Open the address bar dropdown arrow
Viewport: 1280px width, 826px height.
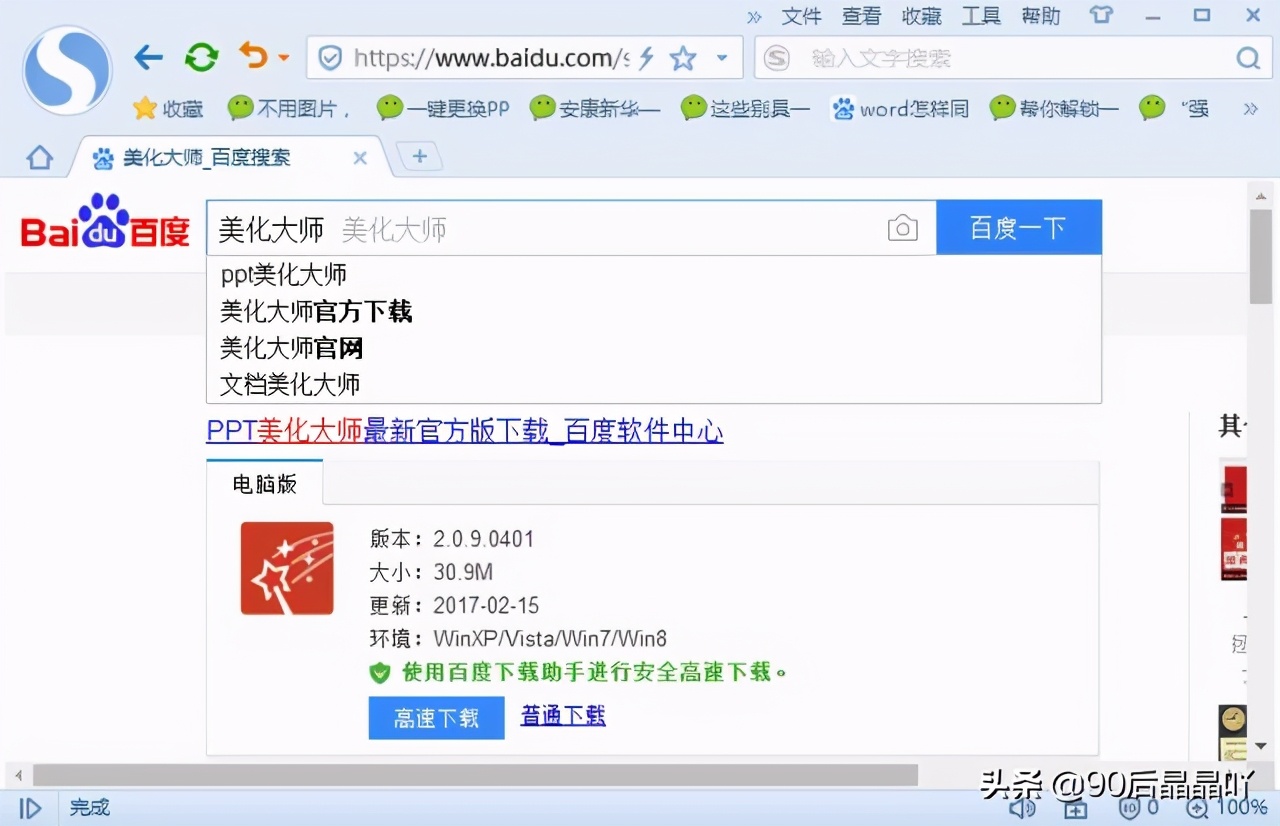coord(722,58)
